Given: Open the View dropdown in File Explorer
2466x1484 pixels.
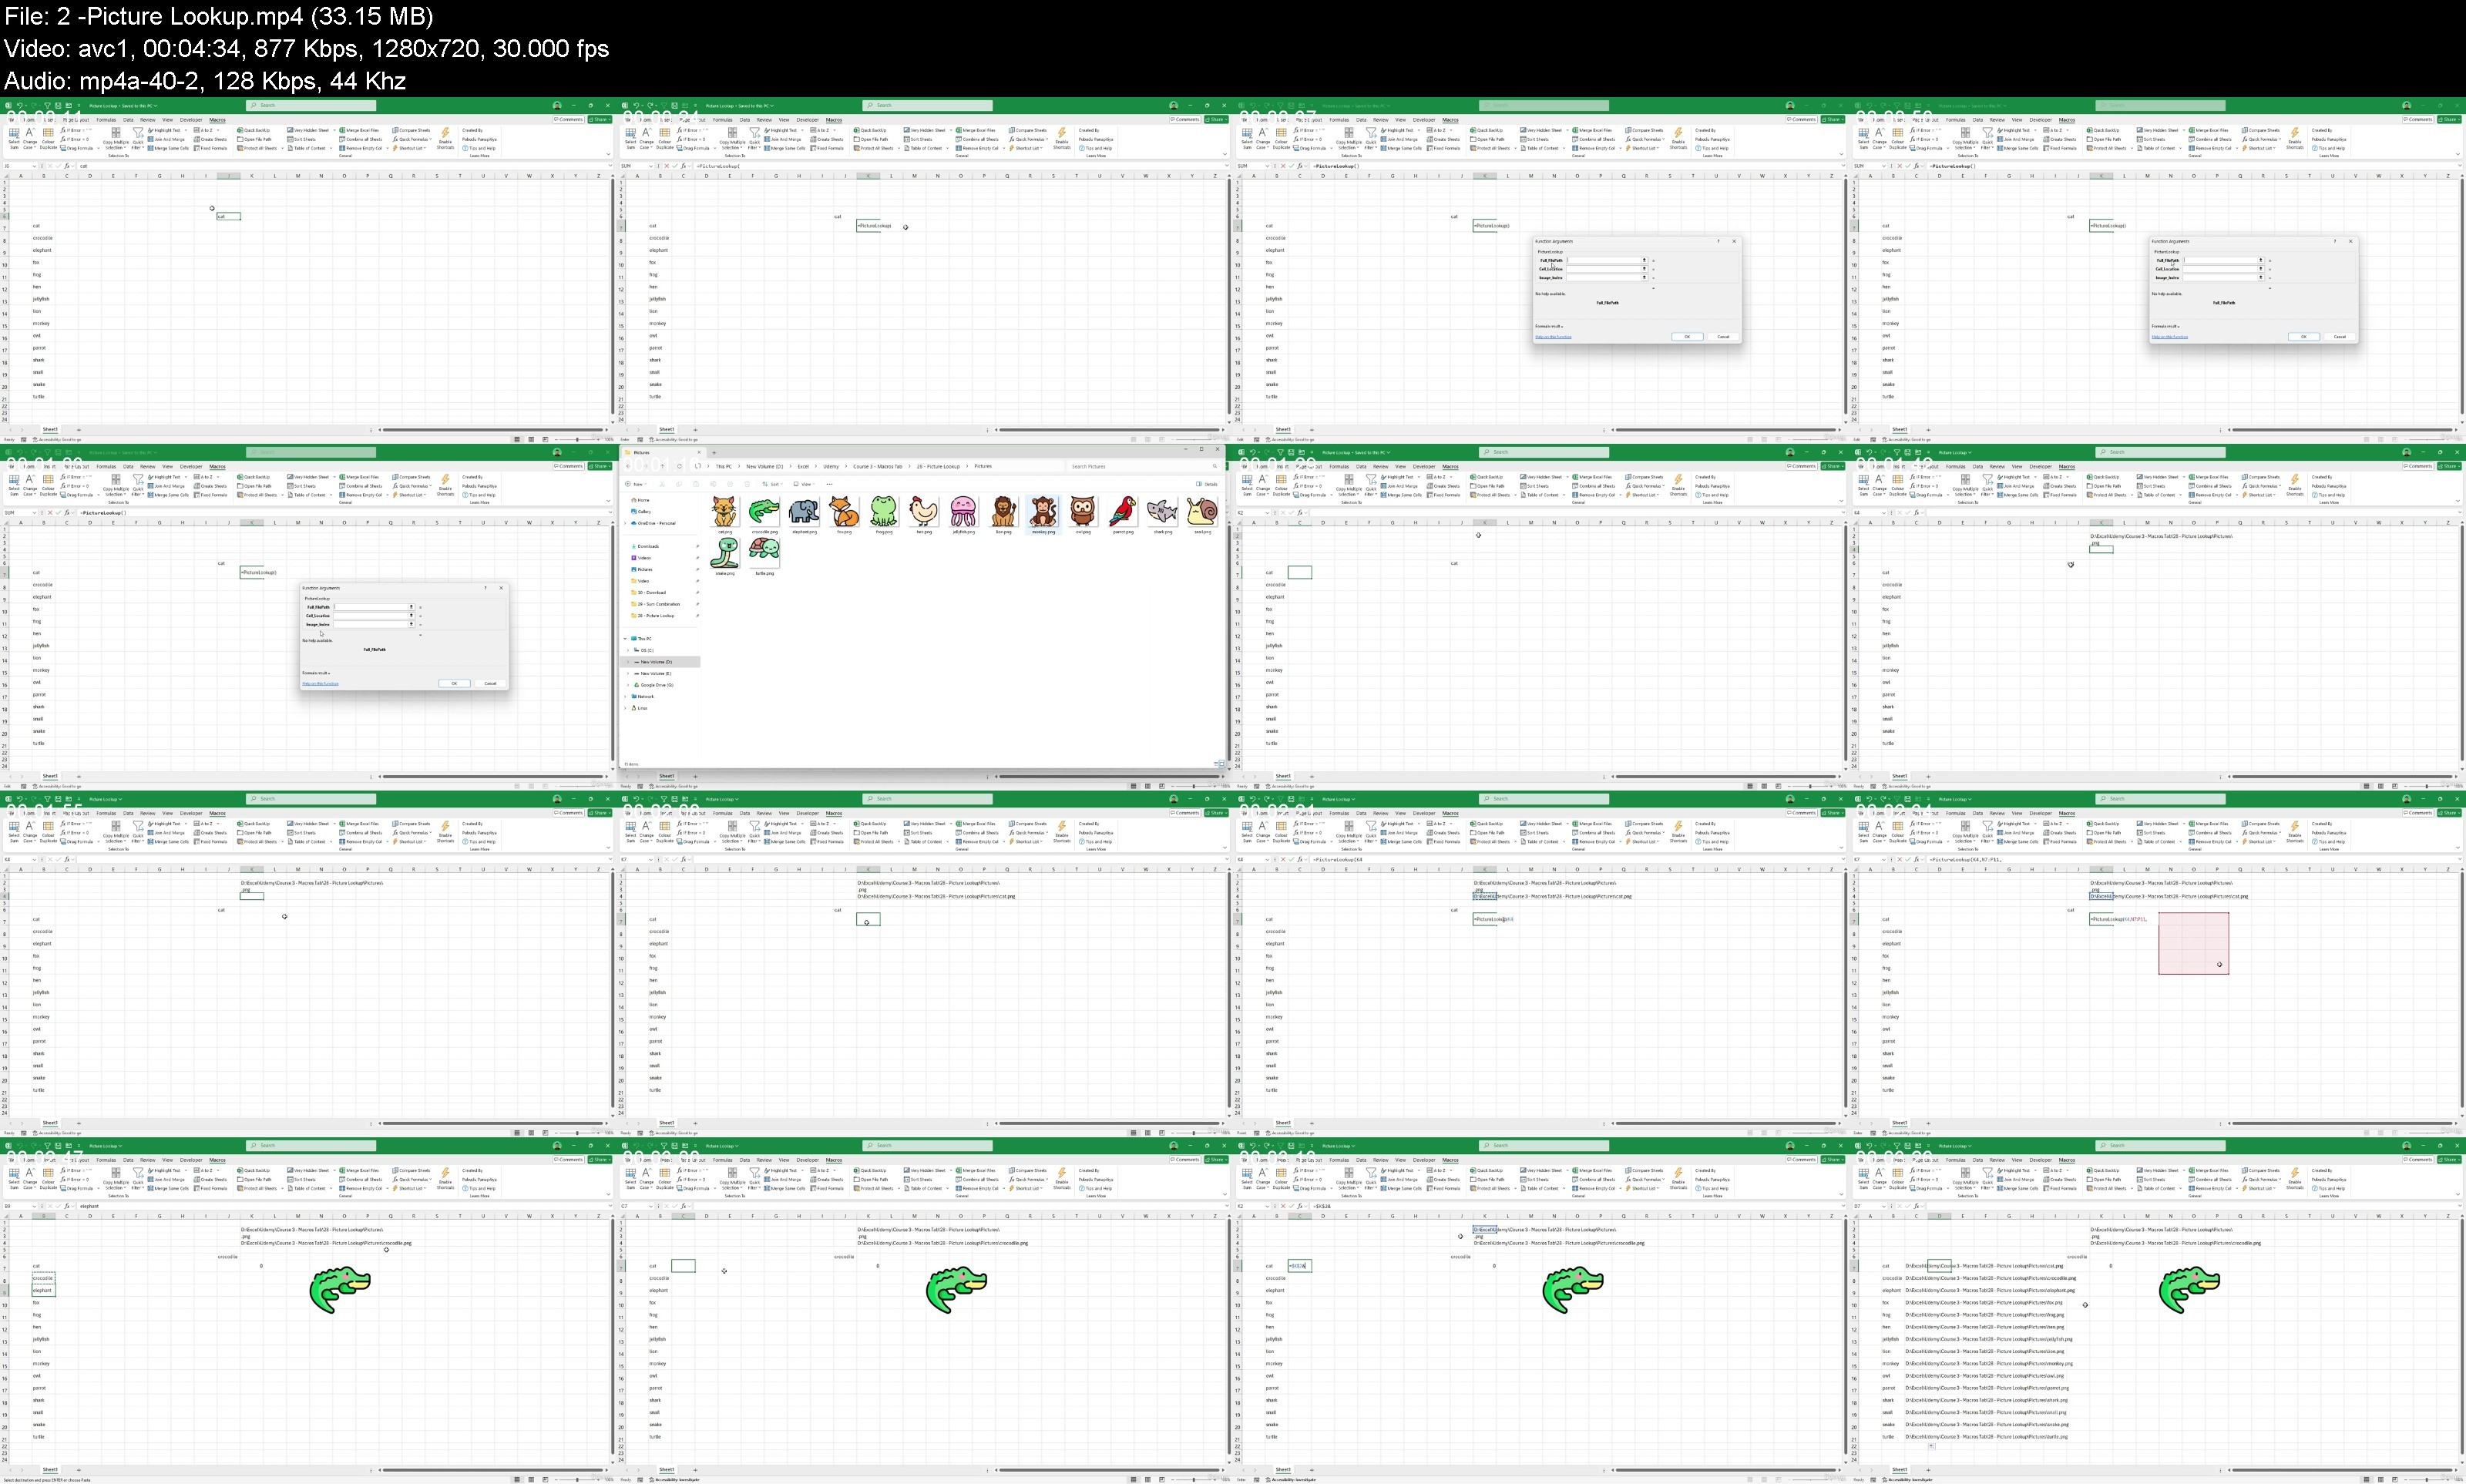Looking at the screenshot, I should click(x=805, y=484).
